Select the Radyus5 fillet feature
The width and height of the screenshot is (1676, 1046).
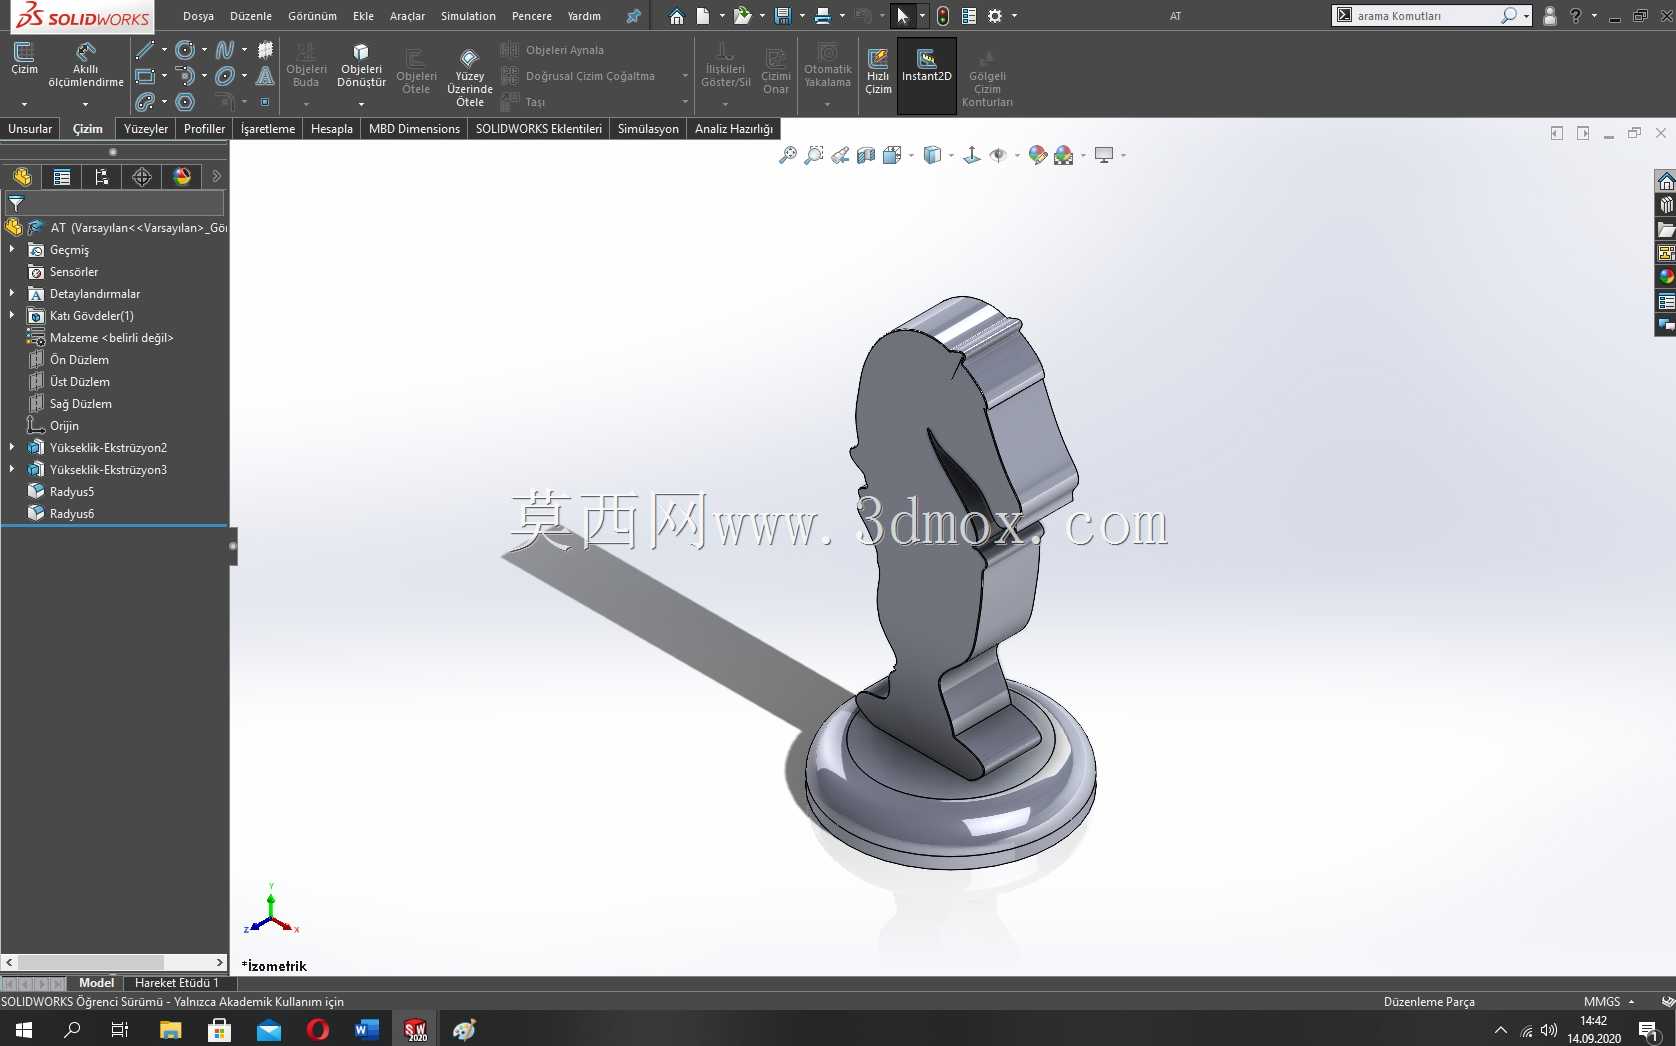[x=72, y=492]
